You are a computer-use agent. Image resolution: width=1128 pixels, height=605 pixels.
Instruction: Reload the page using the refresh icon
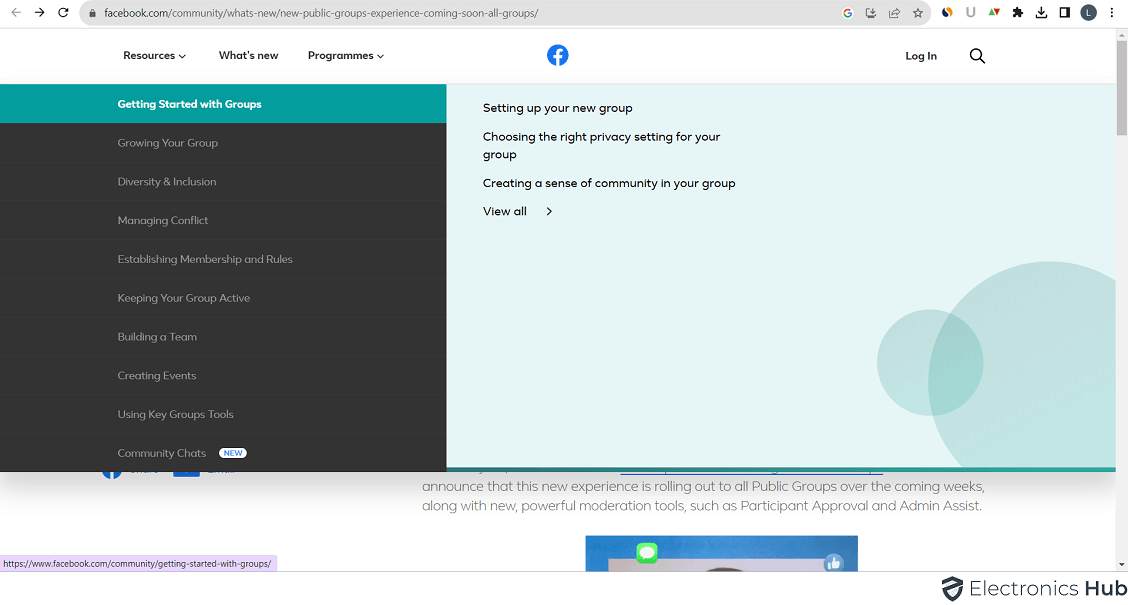coord(64,13)
